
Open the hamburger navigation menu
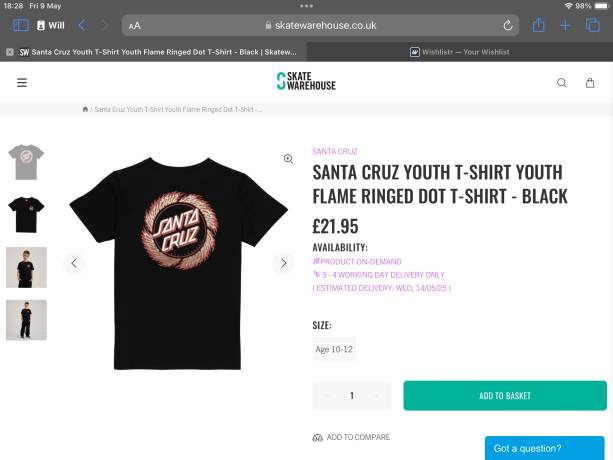pos(22,83)
